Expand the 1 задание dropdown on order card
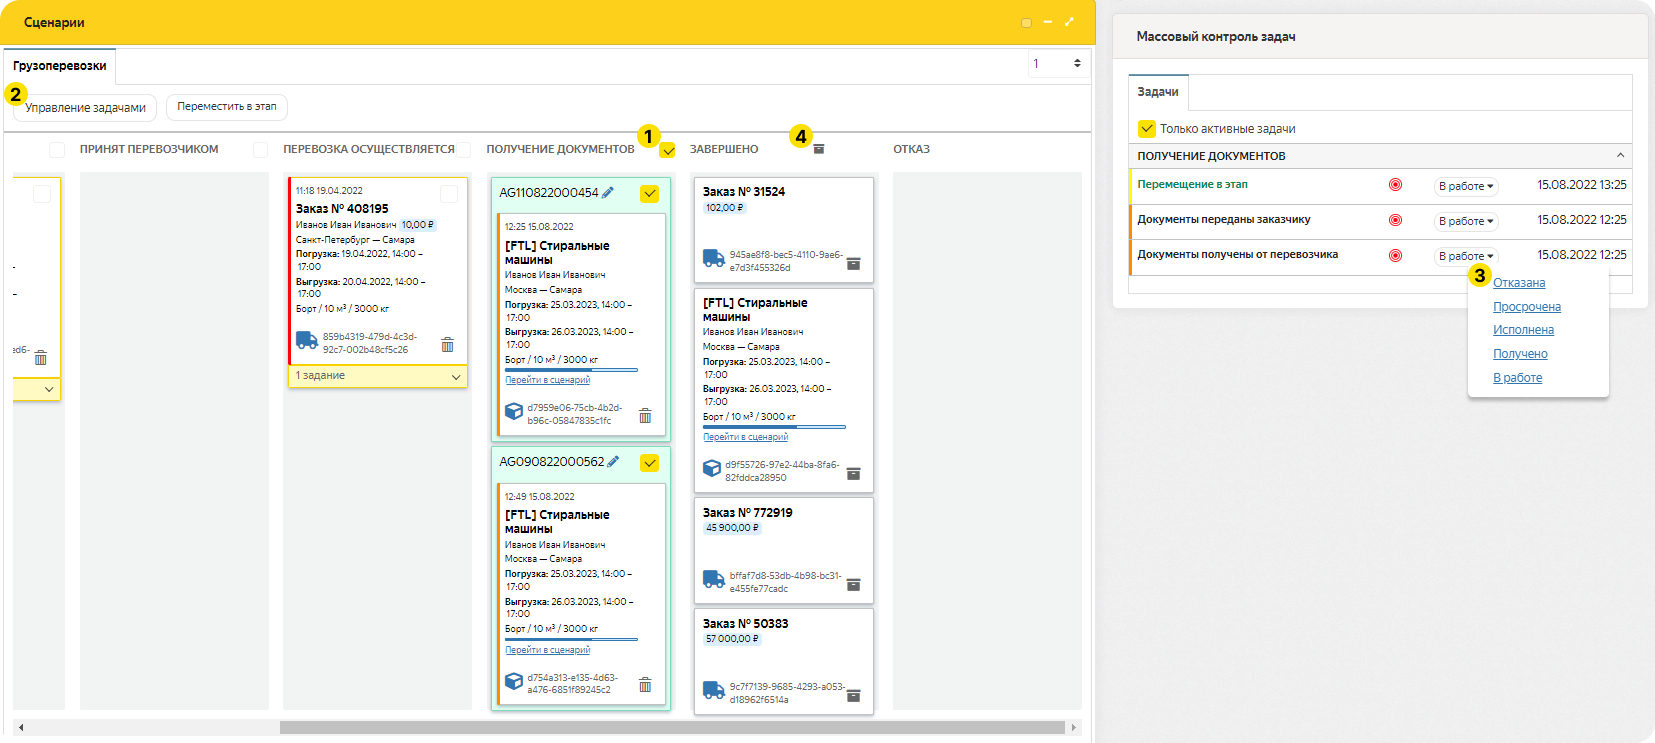The height and width of the screenshot is (743, 1655). [x=456, y=376]
